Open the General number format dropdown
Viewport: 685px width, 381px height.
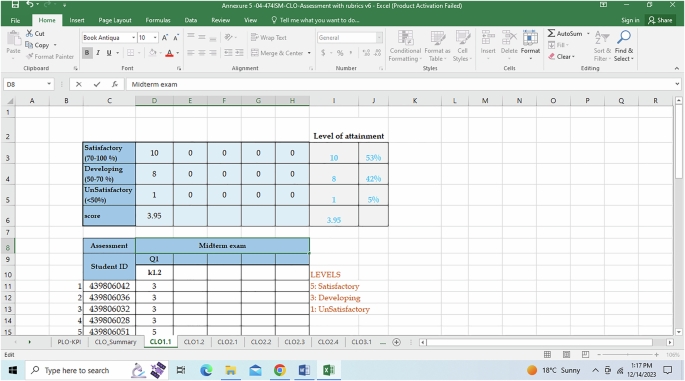point(379,38)
